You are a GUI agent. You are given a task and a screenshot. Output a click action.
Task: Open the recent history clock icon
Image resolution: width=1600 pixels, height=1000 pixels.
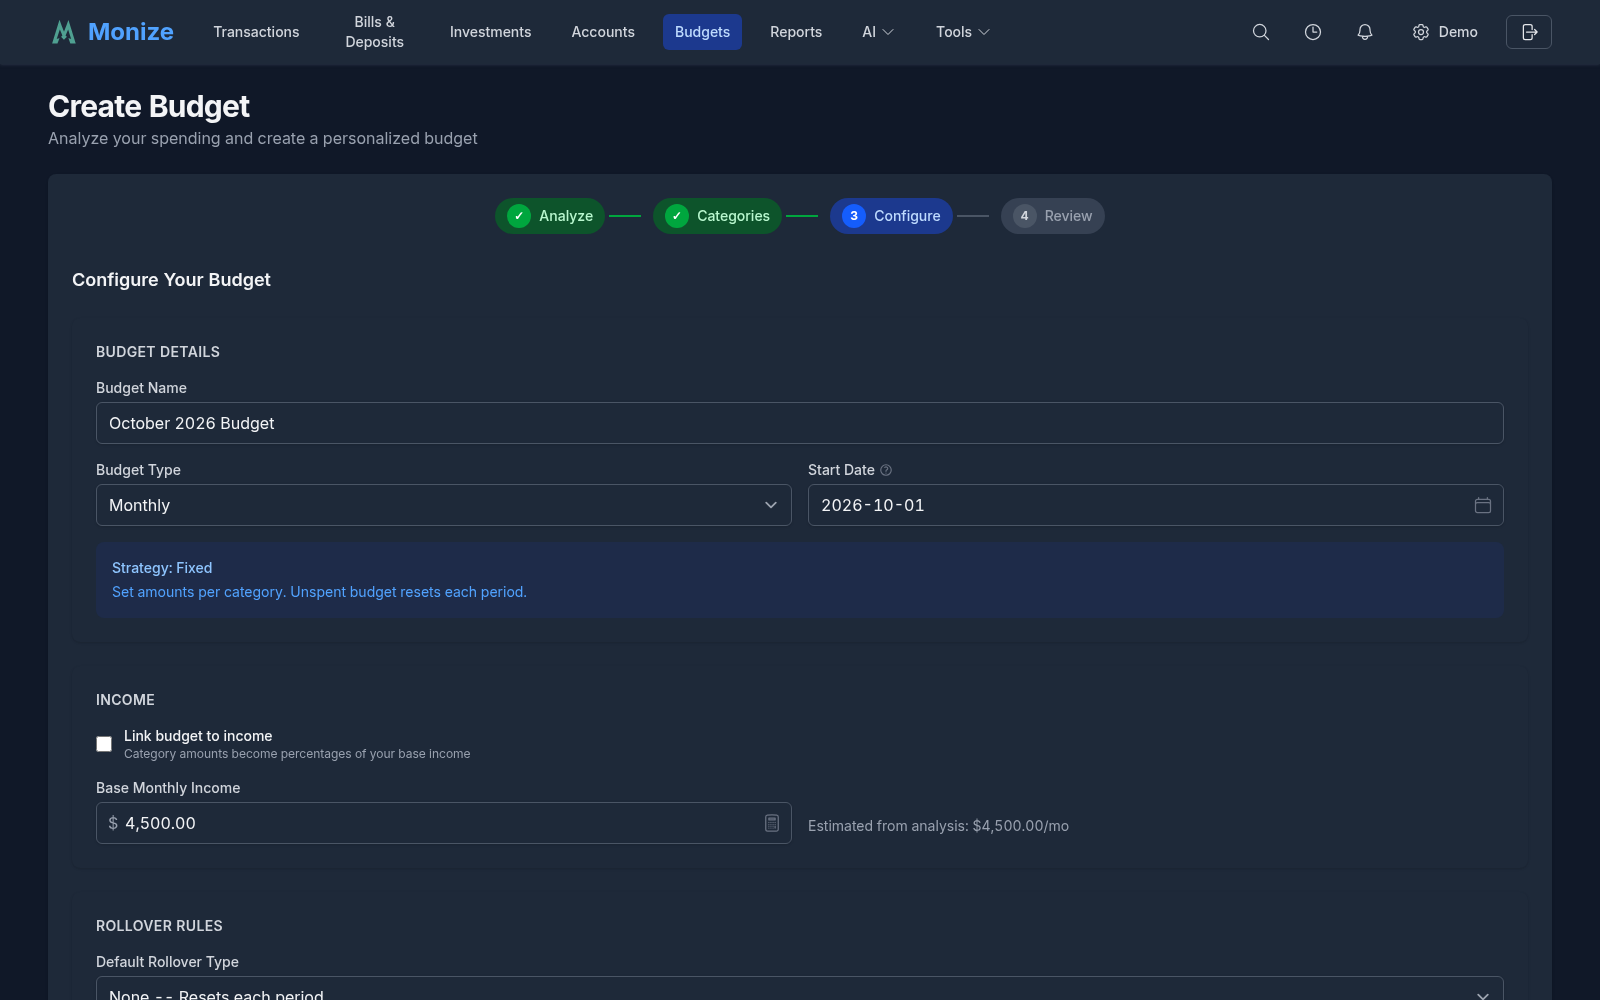click(1313, 32)
